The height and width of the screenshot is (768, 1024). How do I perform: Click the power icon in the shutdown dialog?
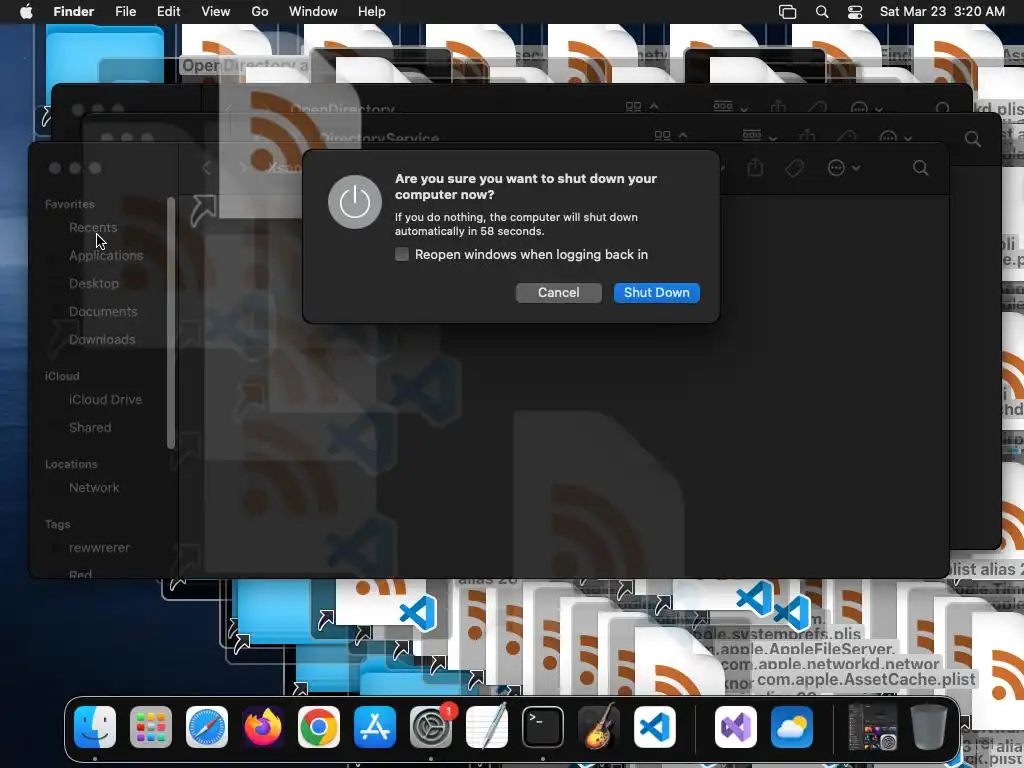pyautogui.click(x=355, y=202)
